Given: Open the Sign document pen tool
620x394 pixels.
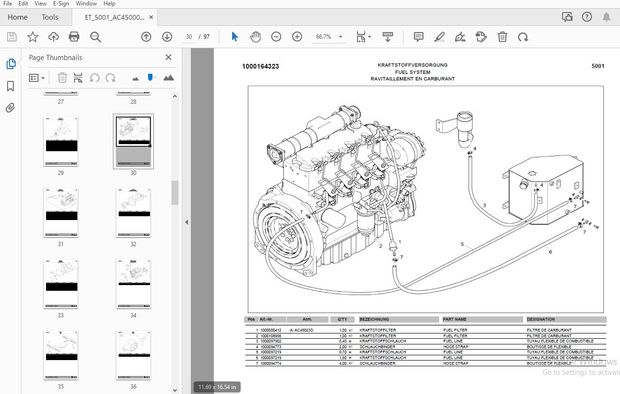Looking at the screenshot, I should pyautogui.click(x=460, y=37).
